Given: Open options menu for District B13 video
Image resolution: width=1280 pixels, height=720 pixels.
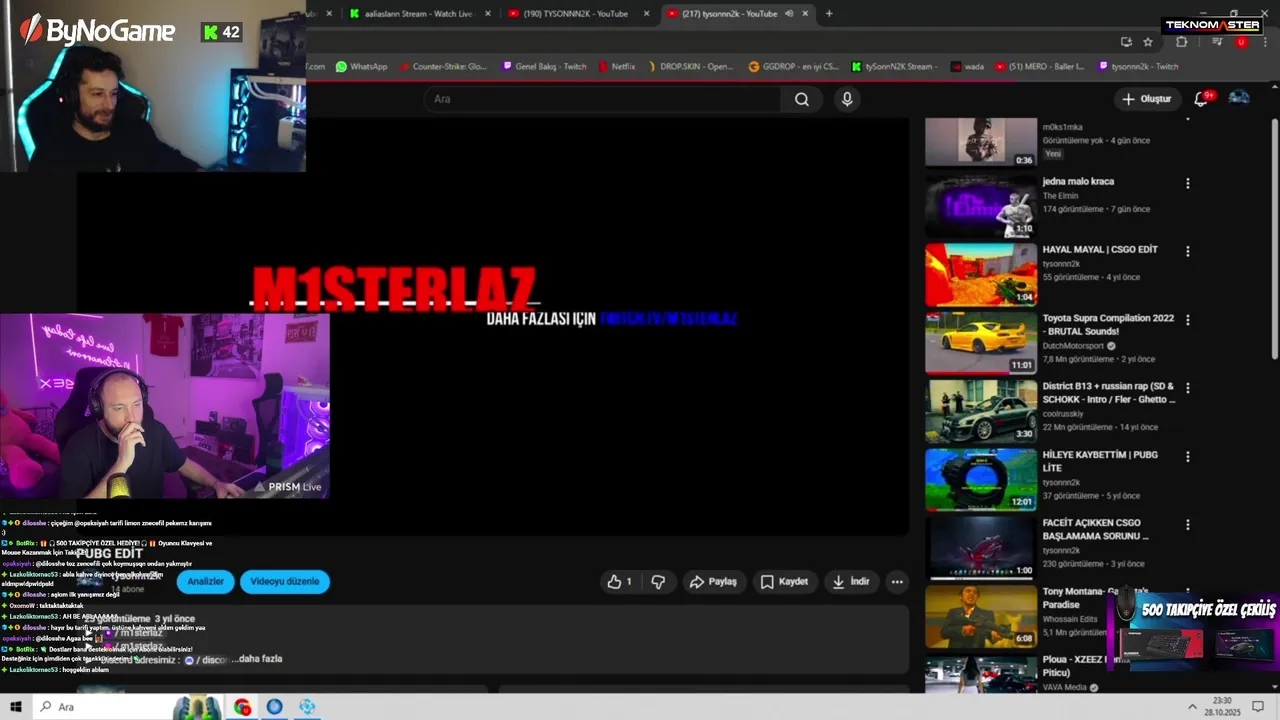Looking at the screenshot, I should [x=1188, y=388].
